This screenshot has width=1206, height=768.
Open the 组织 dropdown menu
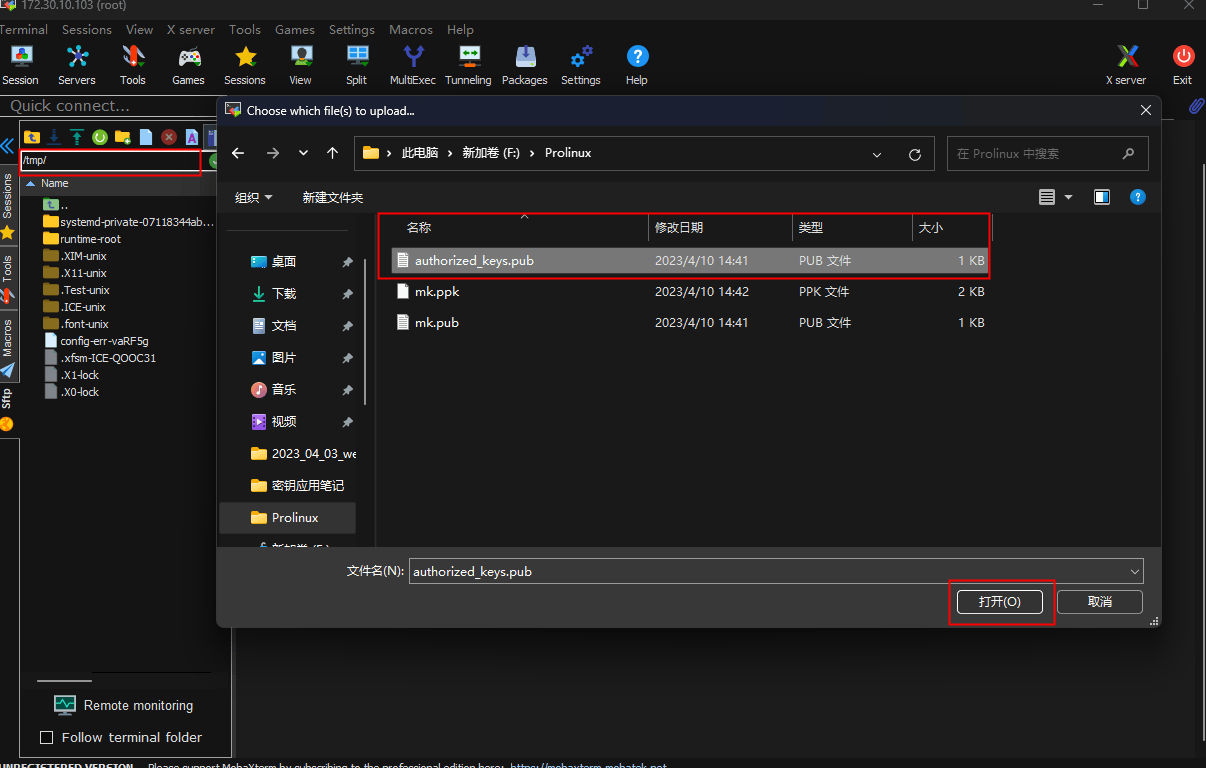coord(253,198)
